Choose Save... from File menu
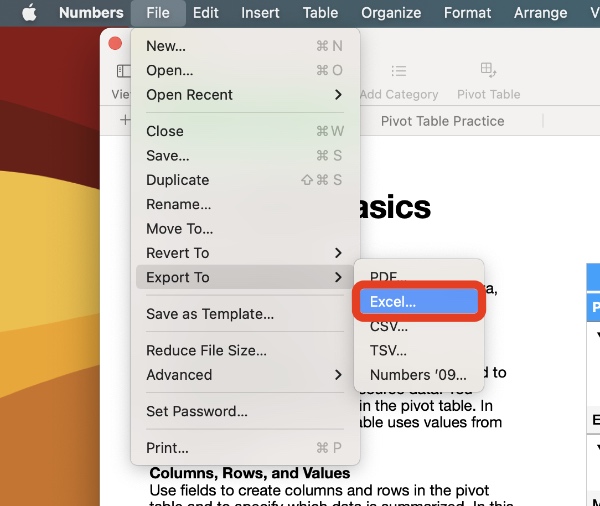 coord(245,155)
